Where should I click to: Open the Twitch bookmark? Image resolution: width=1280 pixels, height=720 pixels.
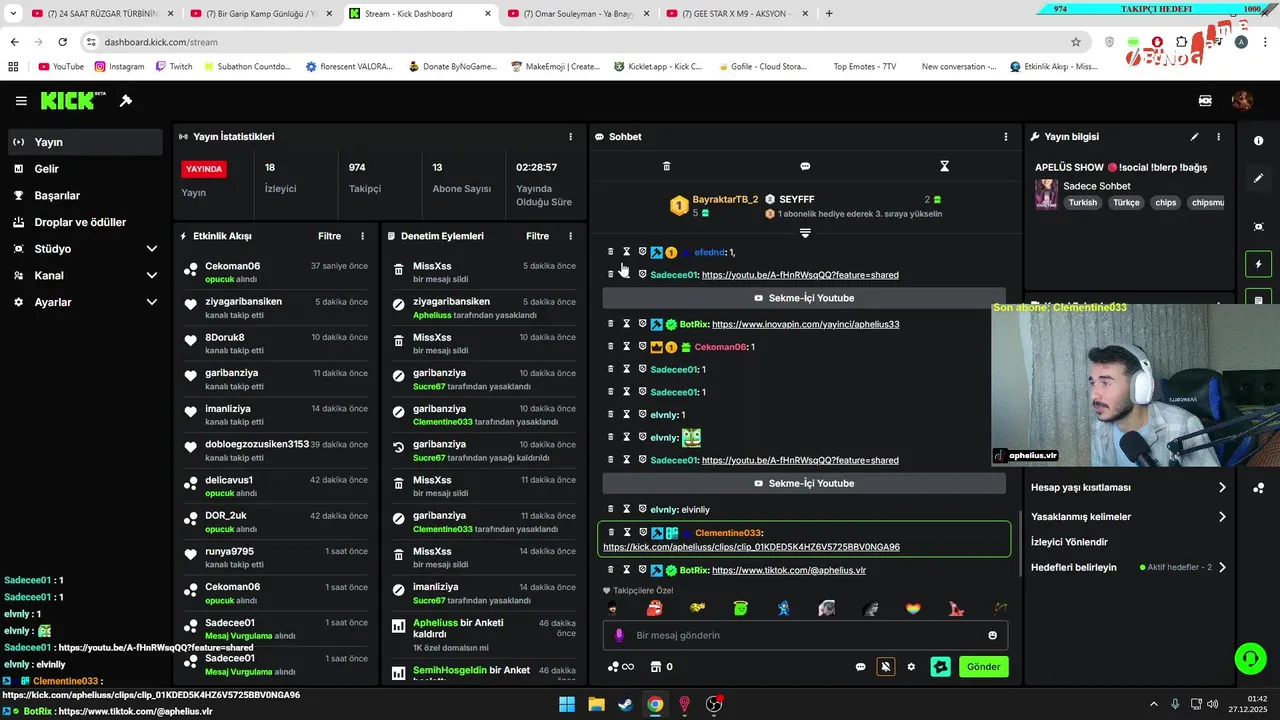[174, 67]
